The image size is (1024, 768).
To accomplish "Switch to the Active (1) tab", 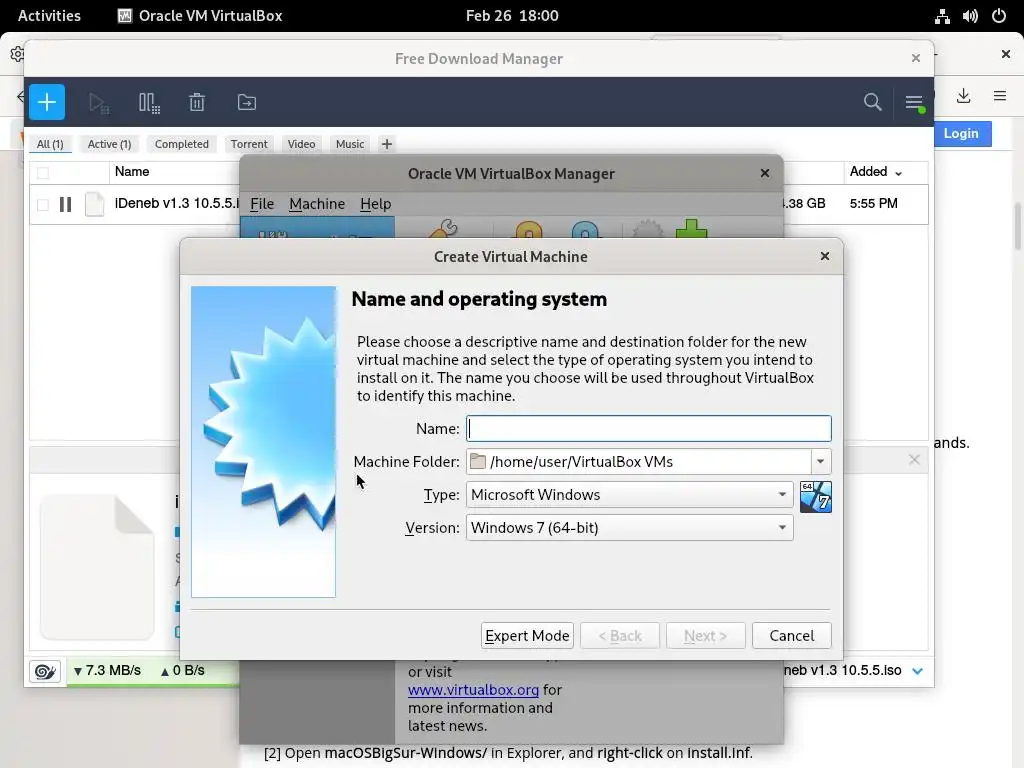I will (x=110, y=144).
